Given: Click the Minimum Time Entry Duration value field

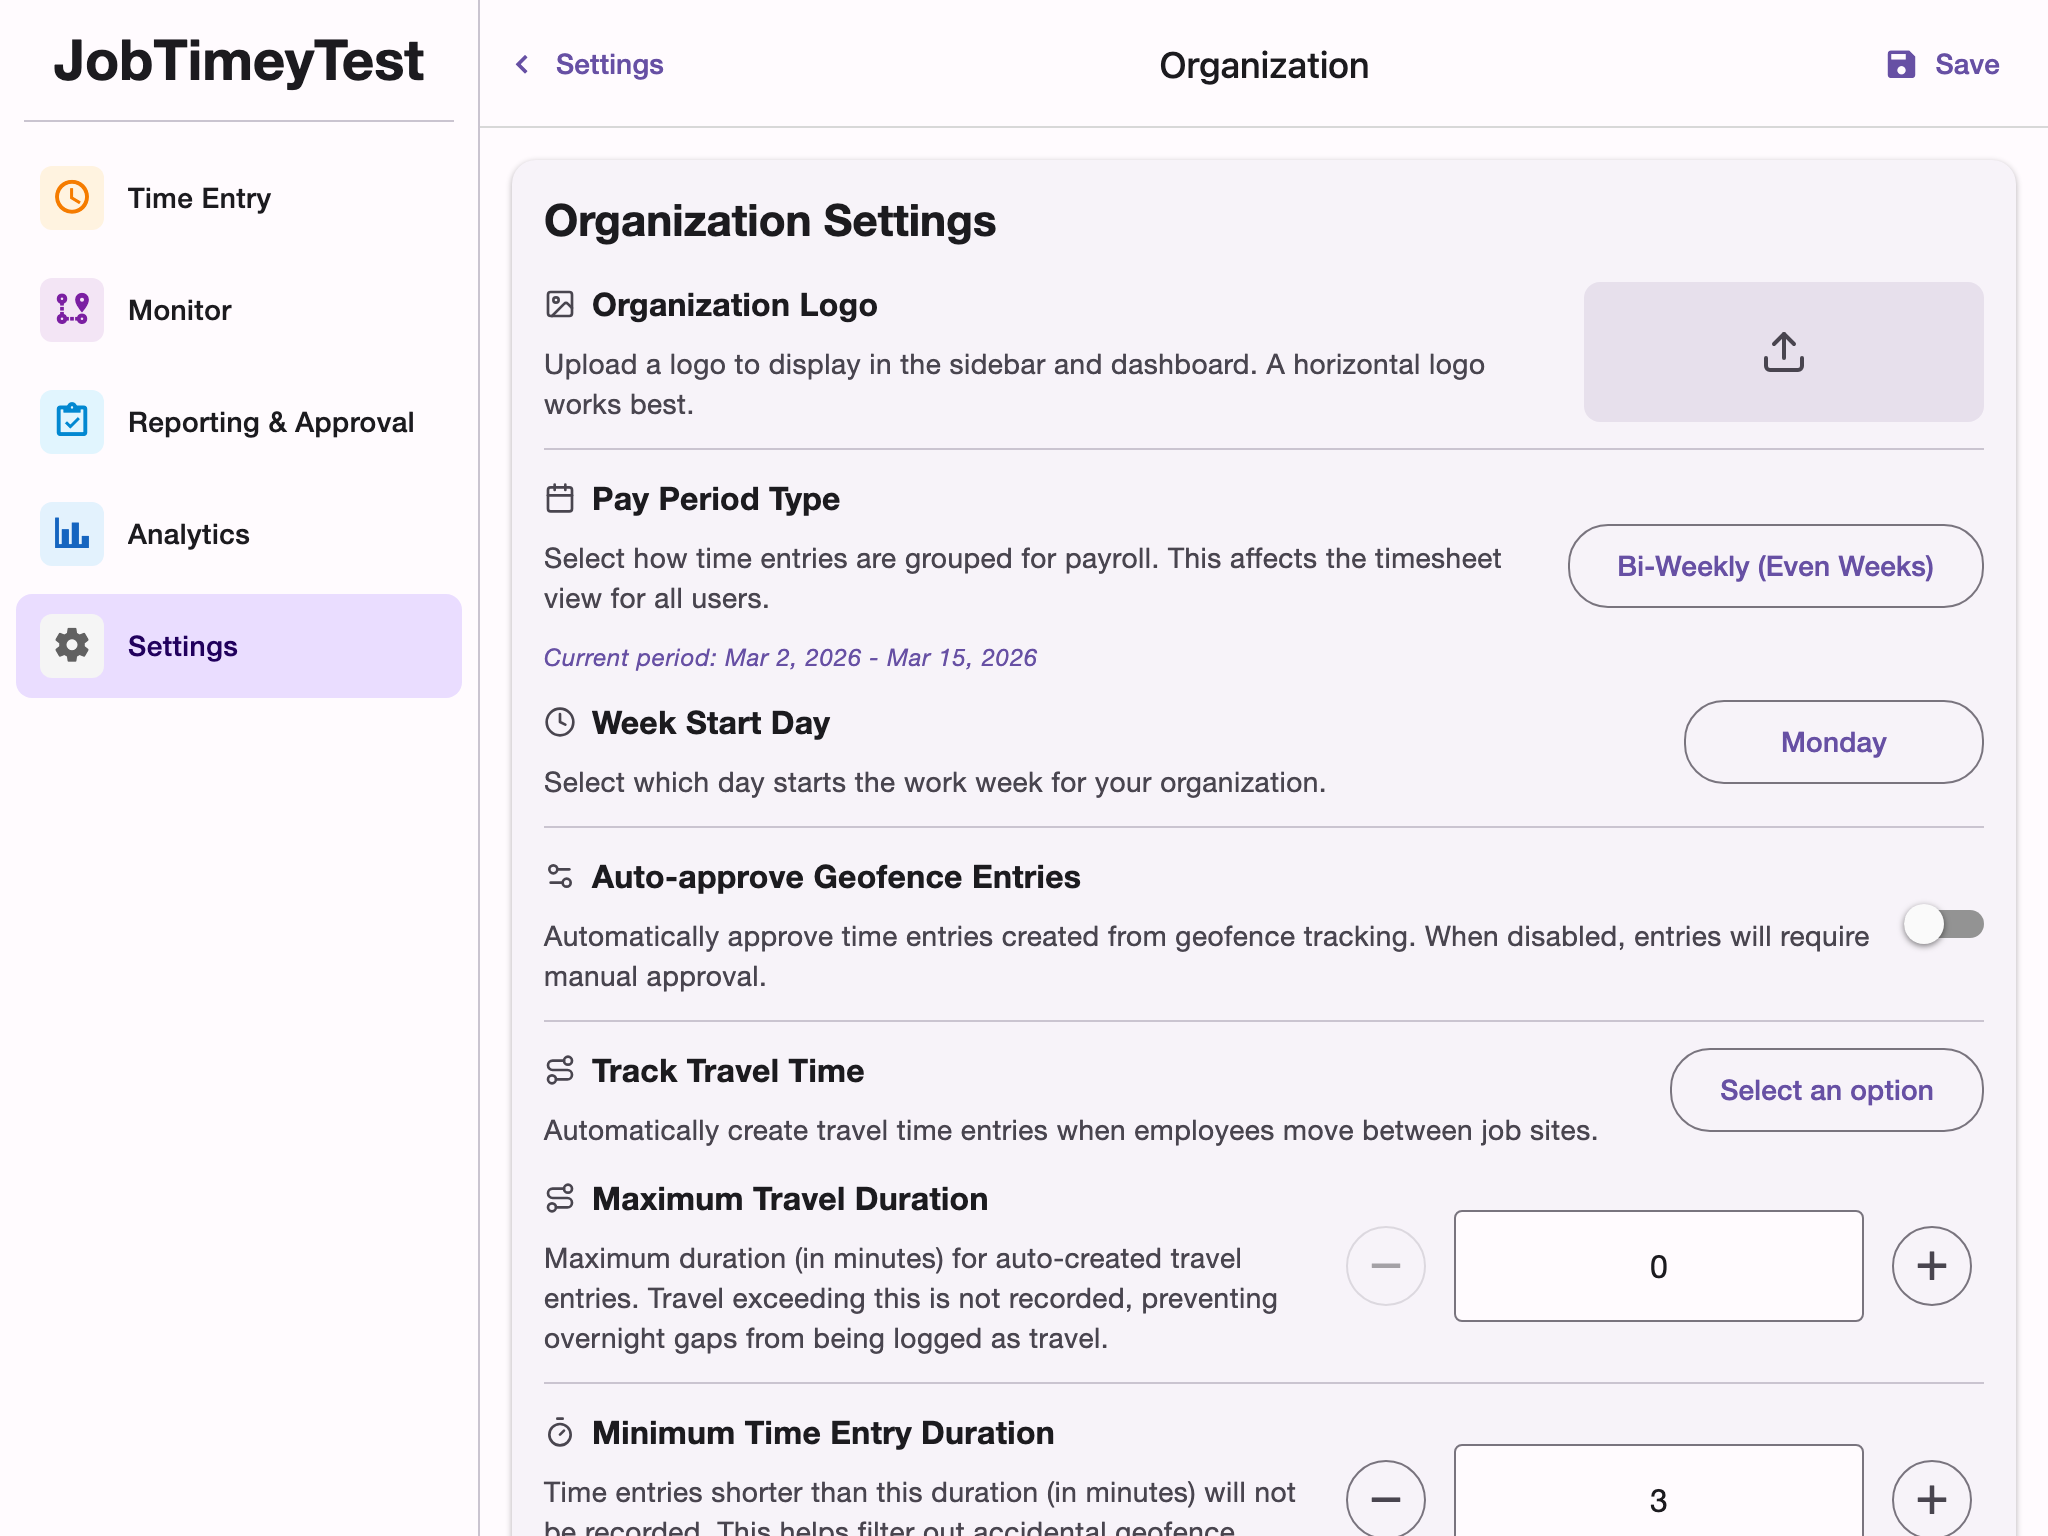Looking at the screenshot, I should click(1658, 1497).
